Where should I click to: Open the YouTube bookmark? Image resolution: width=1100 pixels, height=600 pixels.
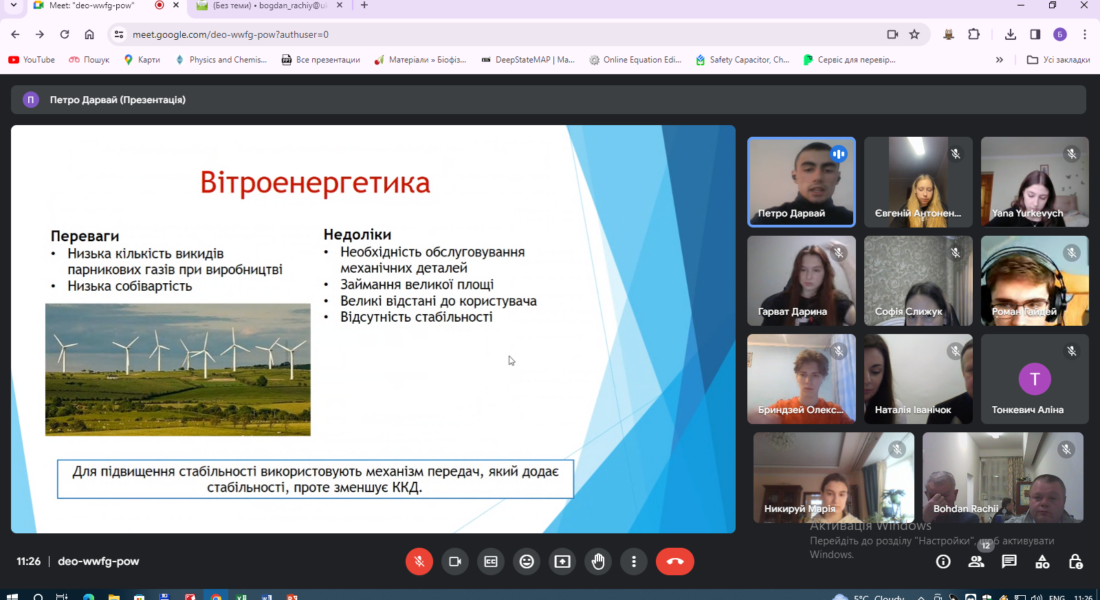point(32,60)
